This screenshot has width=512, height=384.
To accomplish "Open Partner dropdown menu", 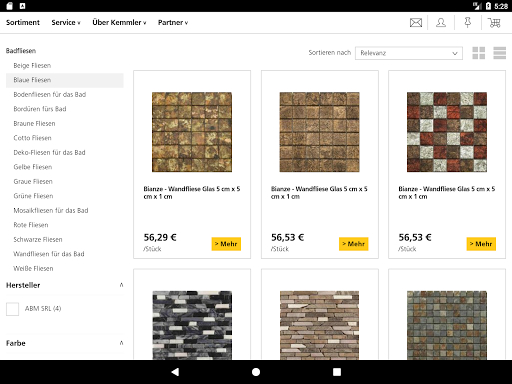I will tap(173, 22).
